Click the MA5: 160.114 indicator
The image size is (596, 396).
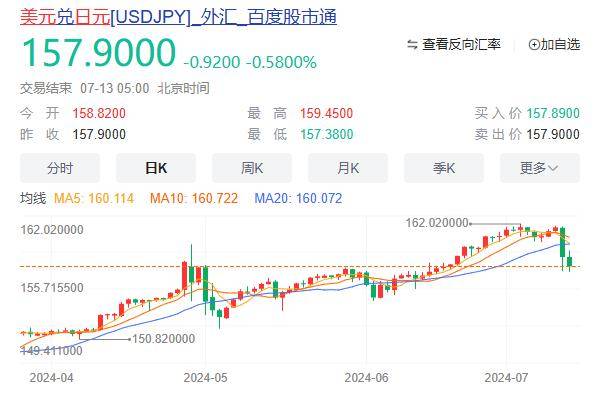point(94,198)
